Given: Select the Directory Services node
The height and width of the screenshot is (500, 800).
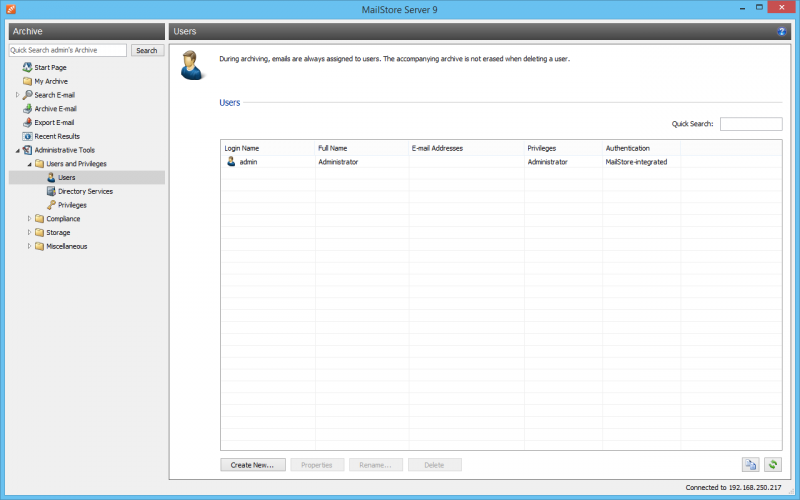Looking at the screenshot, I should [x=85, y=191].
